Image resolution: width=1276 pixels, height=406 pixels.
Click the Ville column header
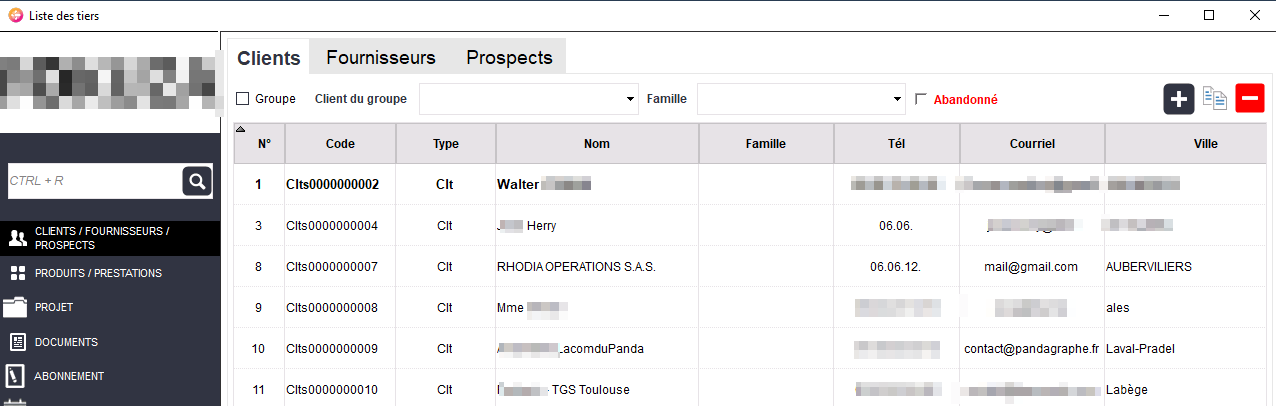(x=1205, y=144)
